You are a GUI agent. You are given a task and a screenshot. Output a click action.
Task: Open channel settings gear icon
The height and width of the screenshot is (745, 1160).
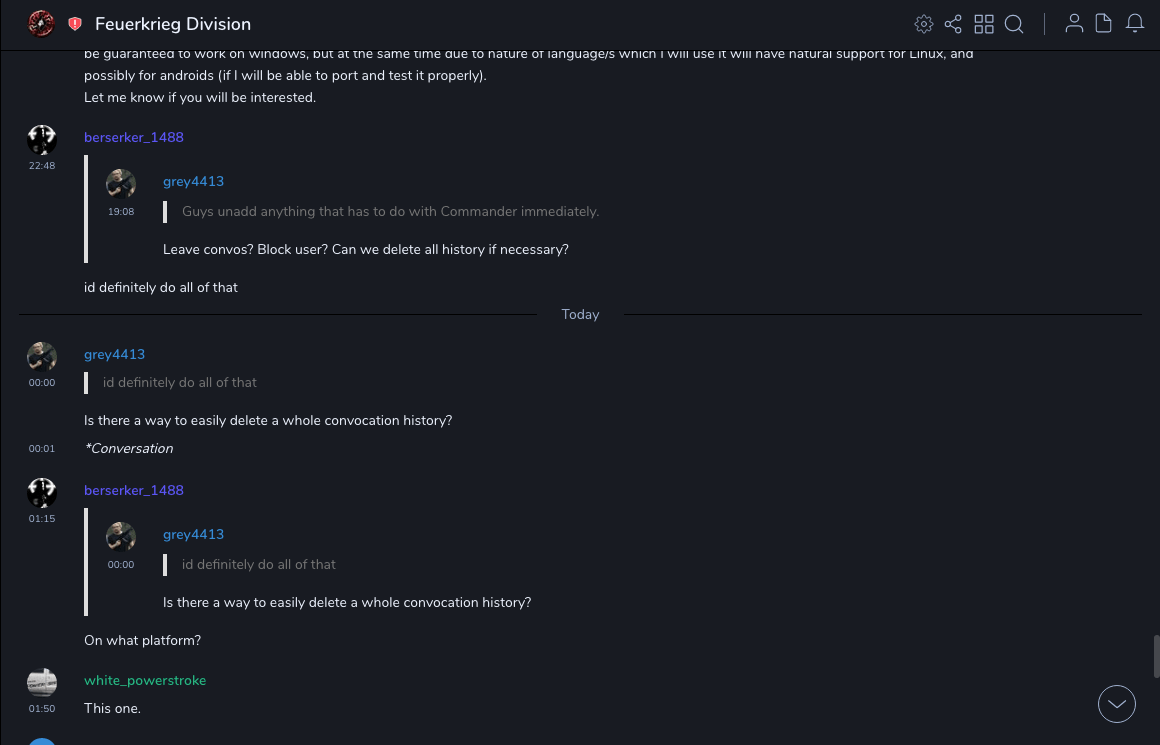924,24
